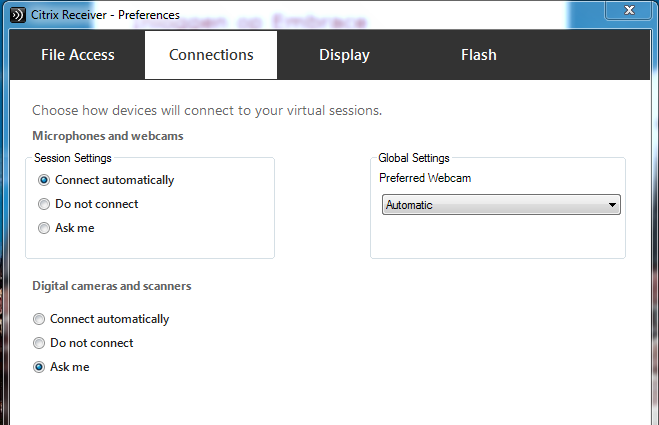Pick Ask me under Session Settings

[43, 228]
